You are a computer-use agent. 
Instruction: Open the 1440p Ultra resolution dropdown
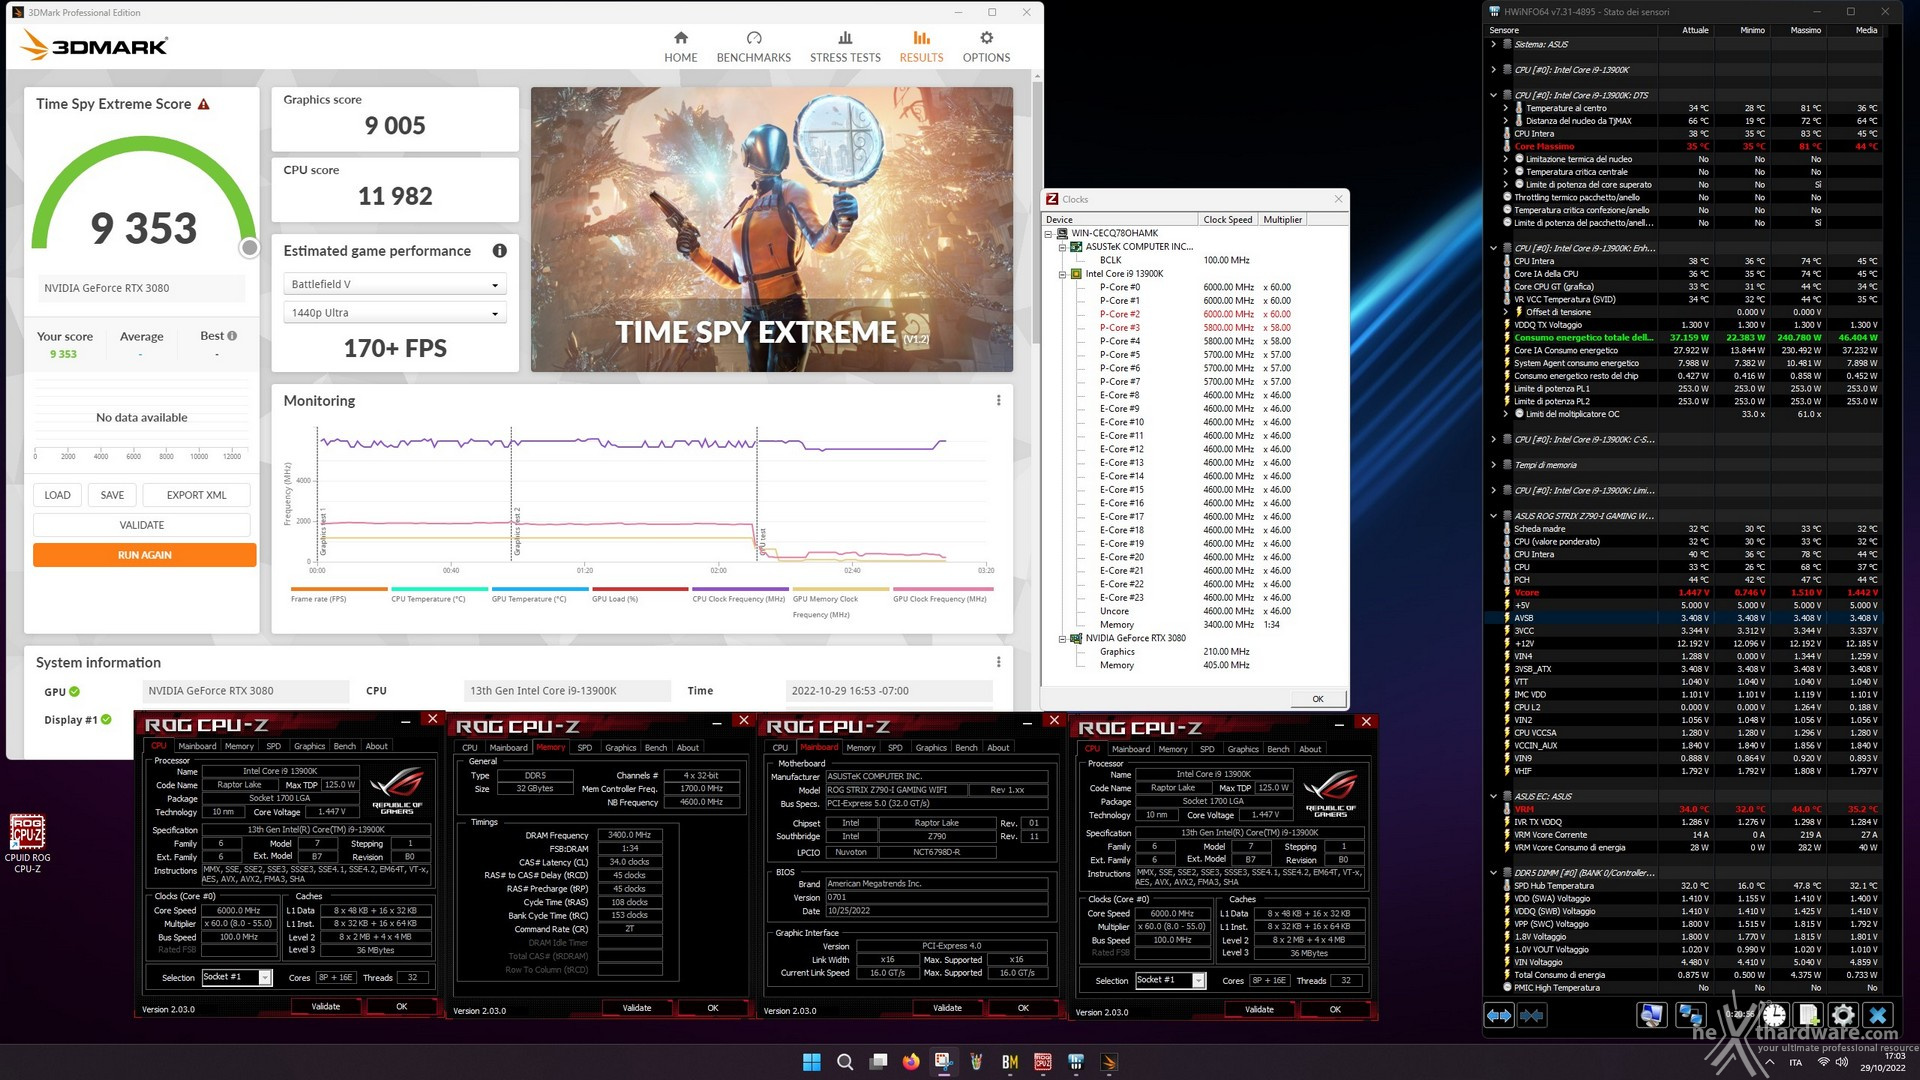pyautogui.click(x=395, y=313)
